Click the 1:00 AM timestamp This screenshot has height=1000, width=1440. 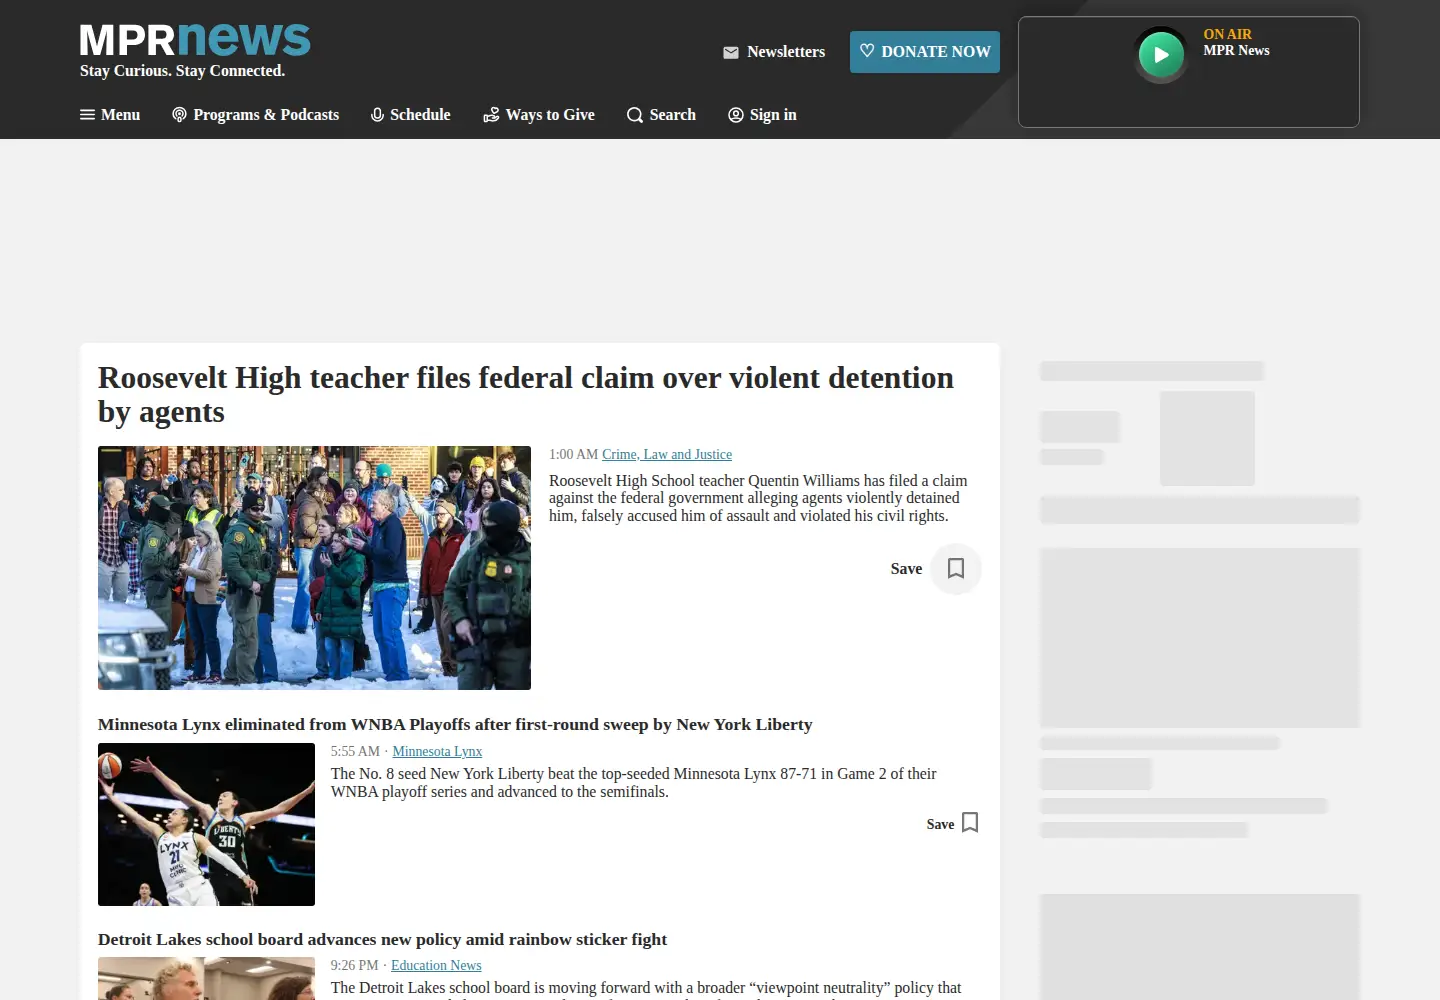click(x=573, y=454)
